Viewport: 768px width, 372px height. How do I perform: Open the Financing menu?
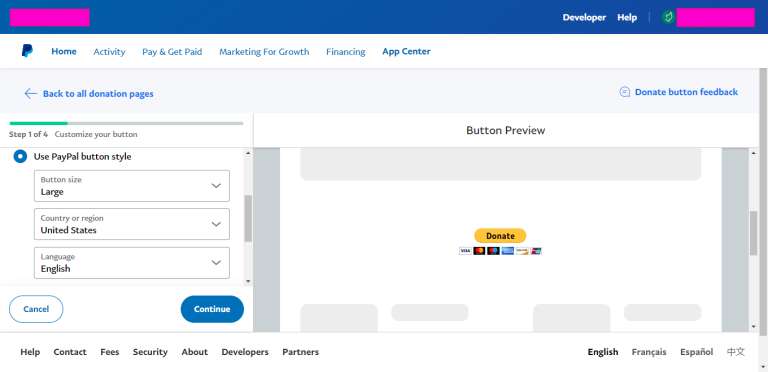coord(345,51)
